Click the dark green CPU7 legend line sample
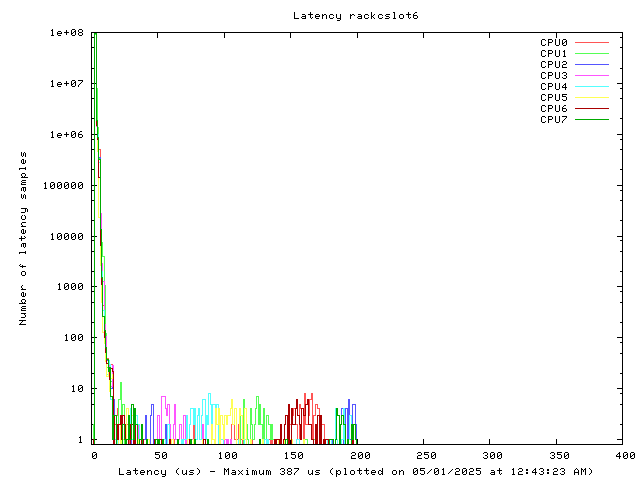This screenshot has height=480, width=640. 592,120
